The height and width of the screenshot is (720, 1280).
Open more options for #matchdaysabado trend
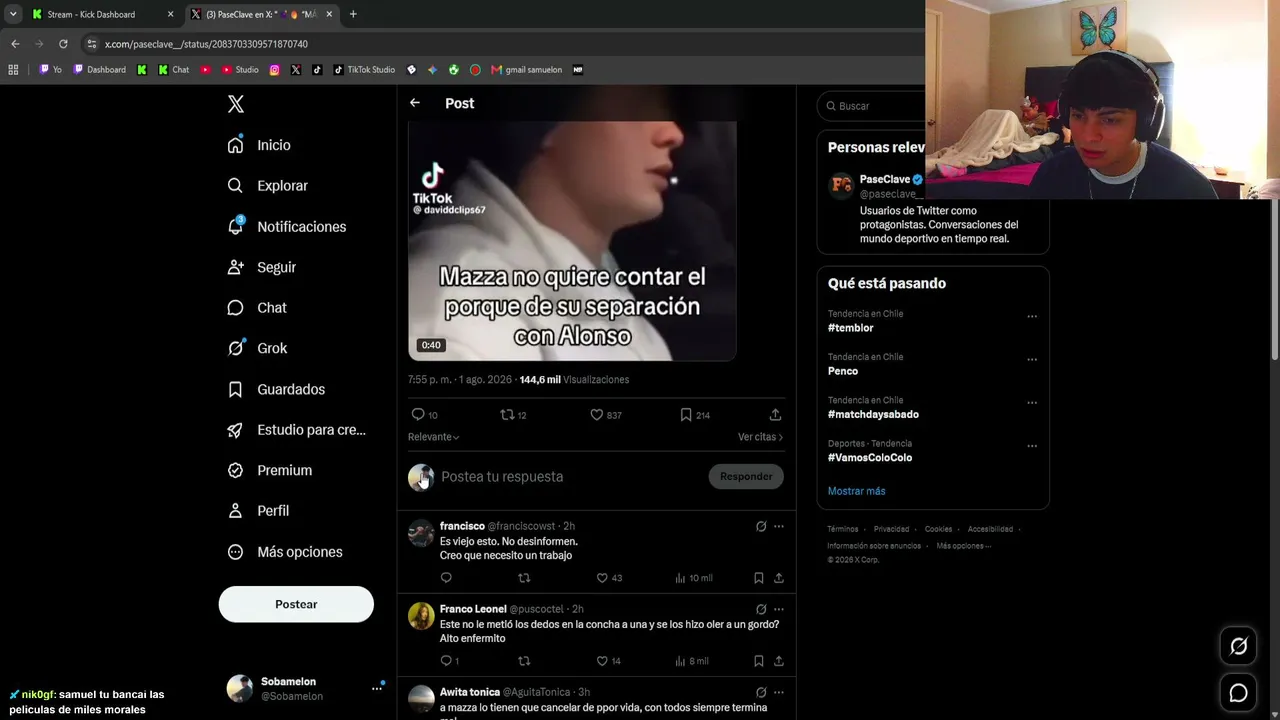point(1032,403)
